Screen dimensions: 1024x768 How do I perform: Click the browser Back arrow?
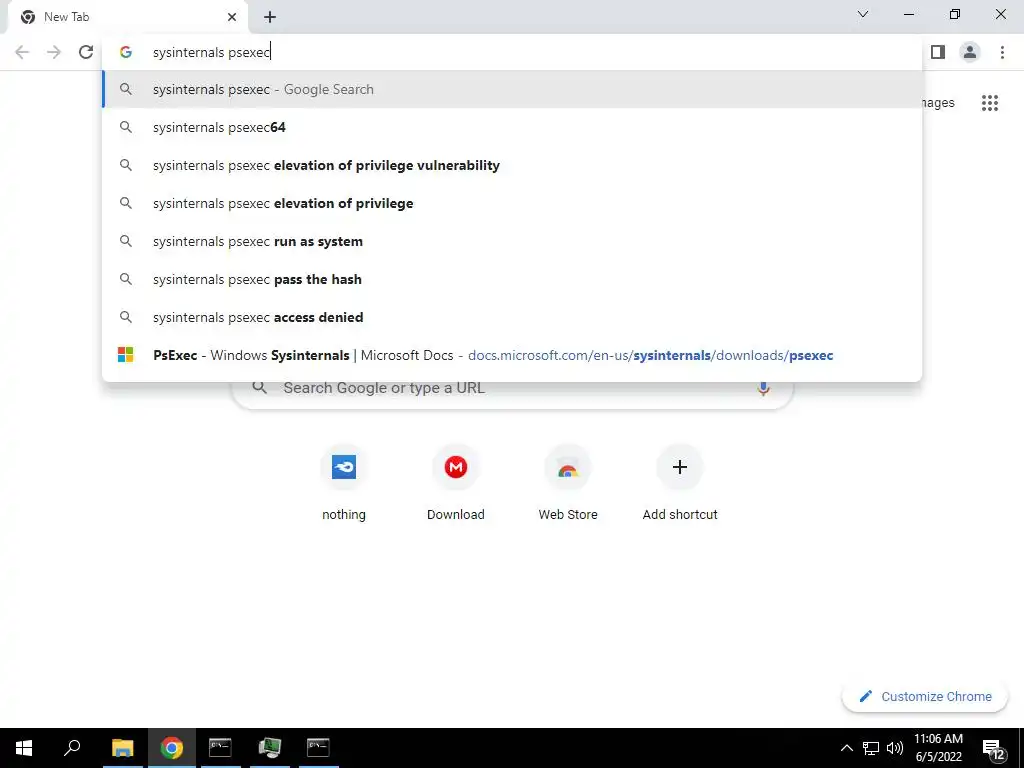click(22, 52)
